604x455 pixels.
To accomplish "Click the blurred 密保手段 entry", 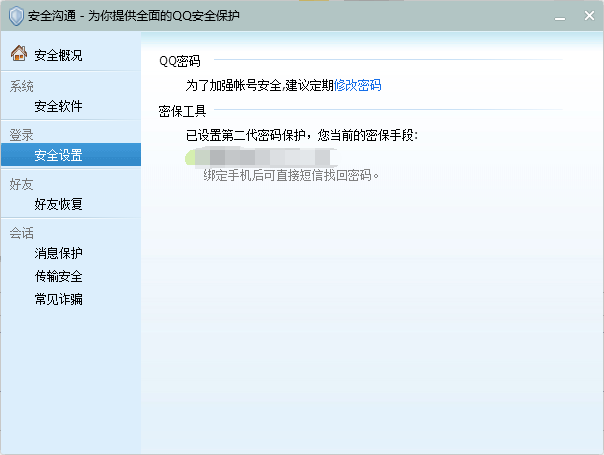I will [261, 157].
